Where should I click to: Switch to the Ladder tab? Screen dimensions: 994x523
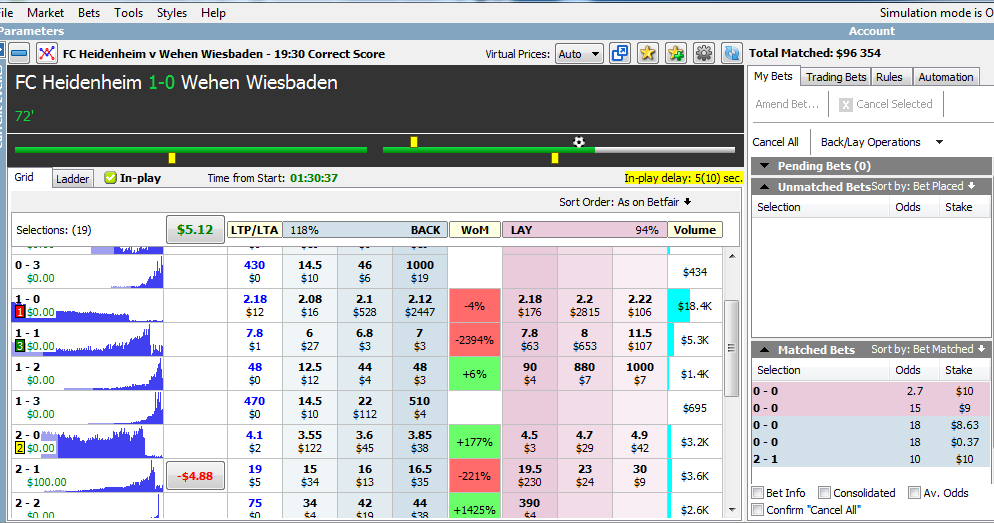(72, 179)
